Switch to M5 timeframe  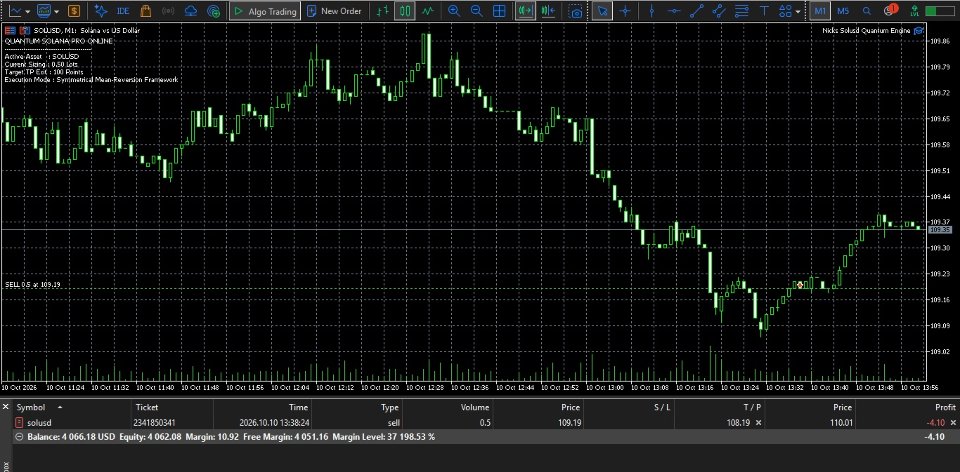843,11
